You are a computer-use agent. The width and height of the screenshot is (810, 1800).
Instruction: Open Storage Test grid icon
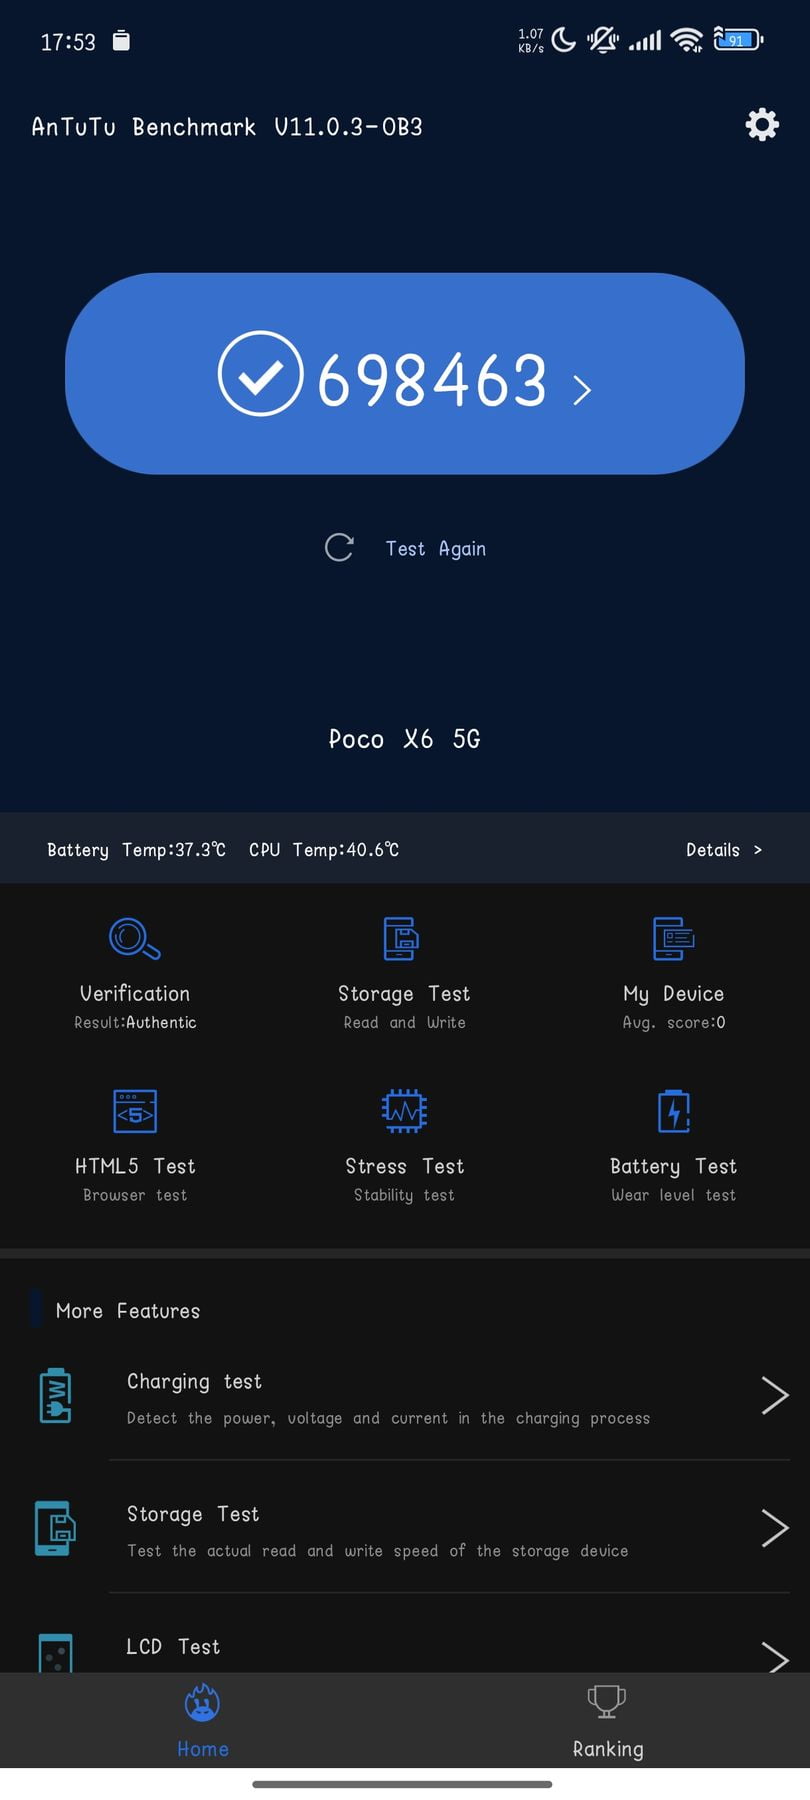[402, 939]
